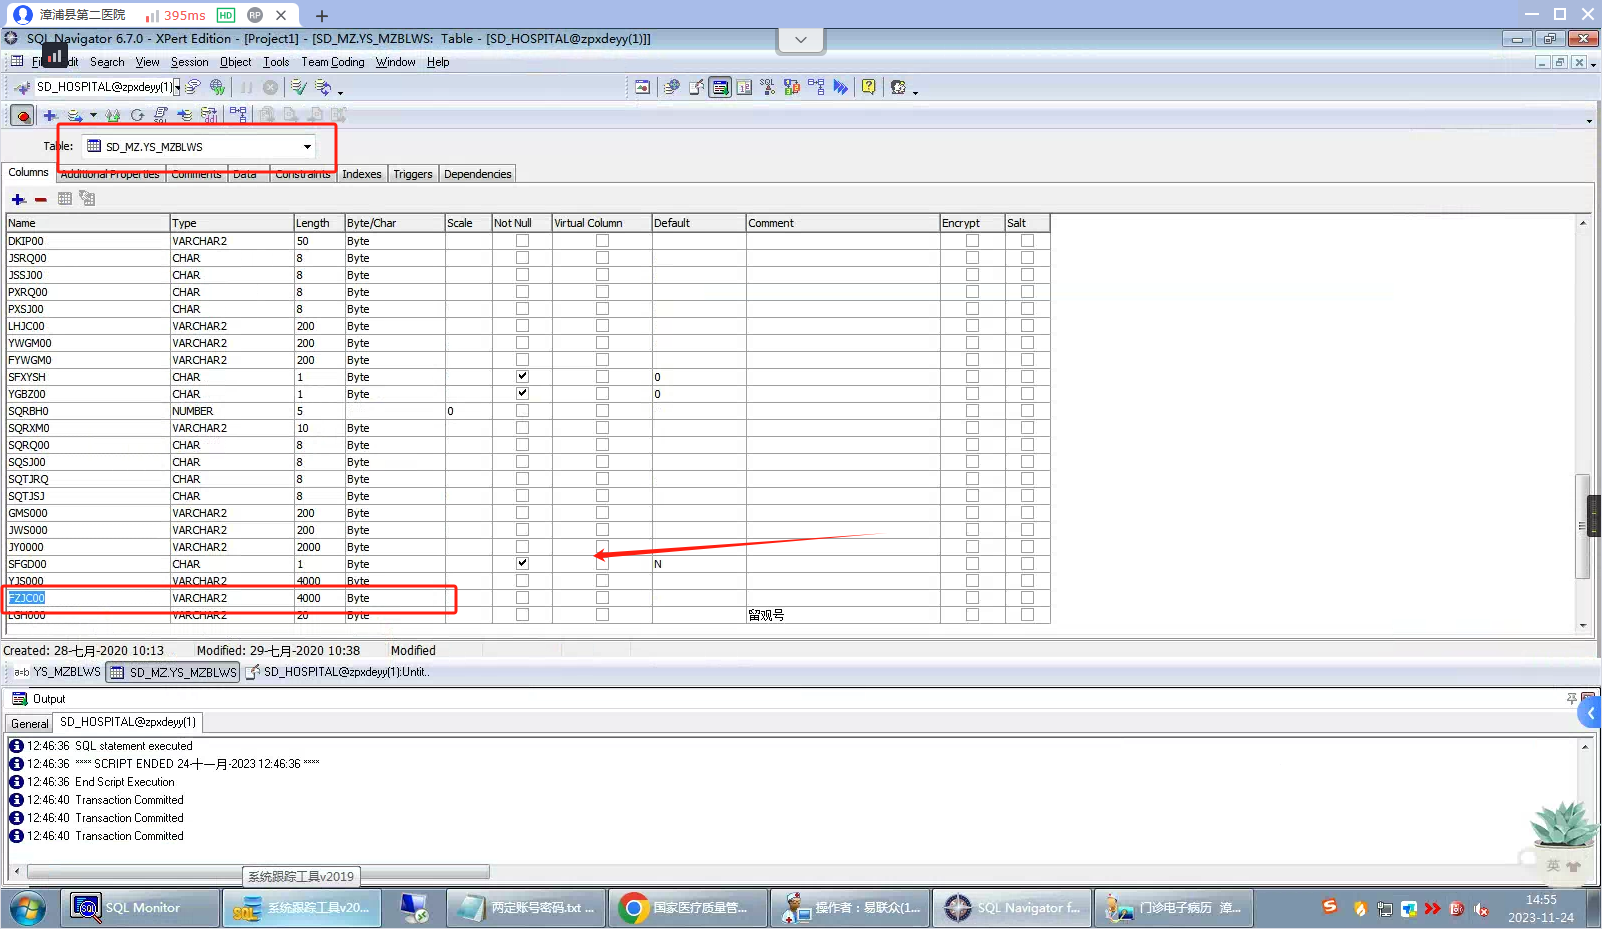Switch to the Indexes tab
The height and width of the screenshot is (929, 1602).
pos(362,174)
